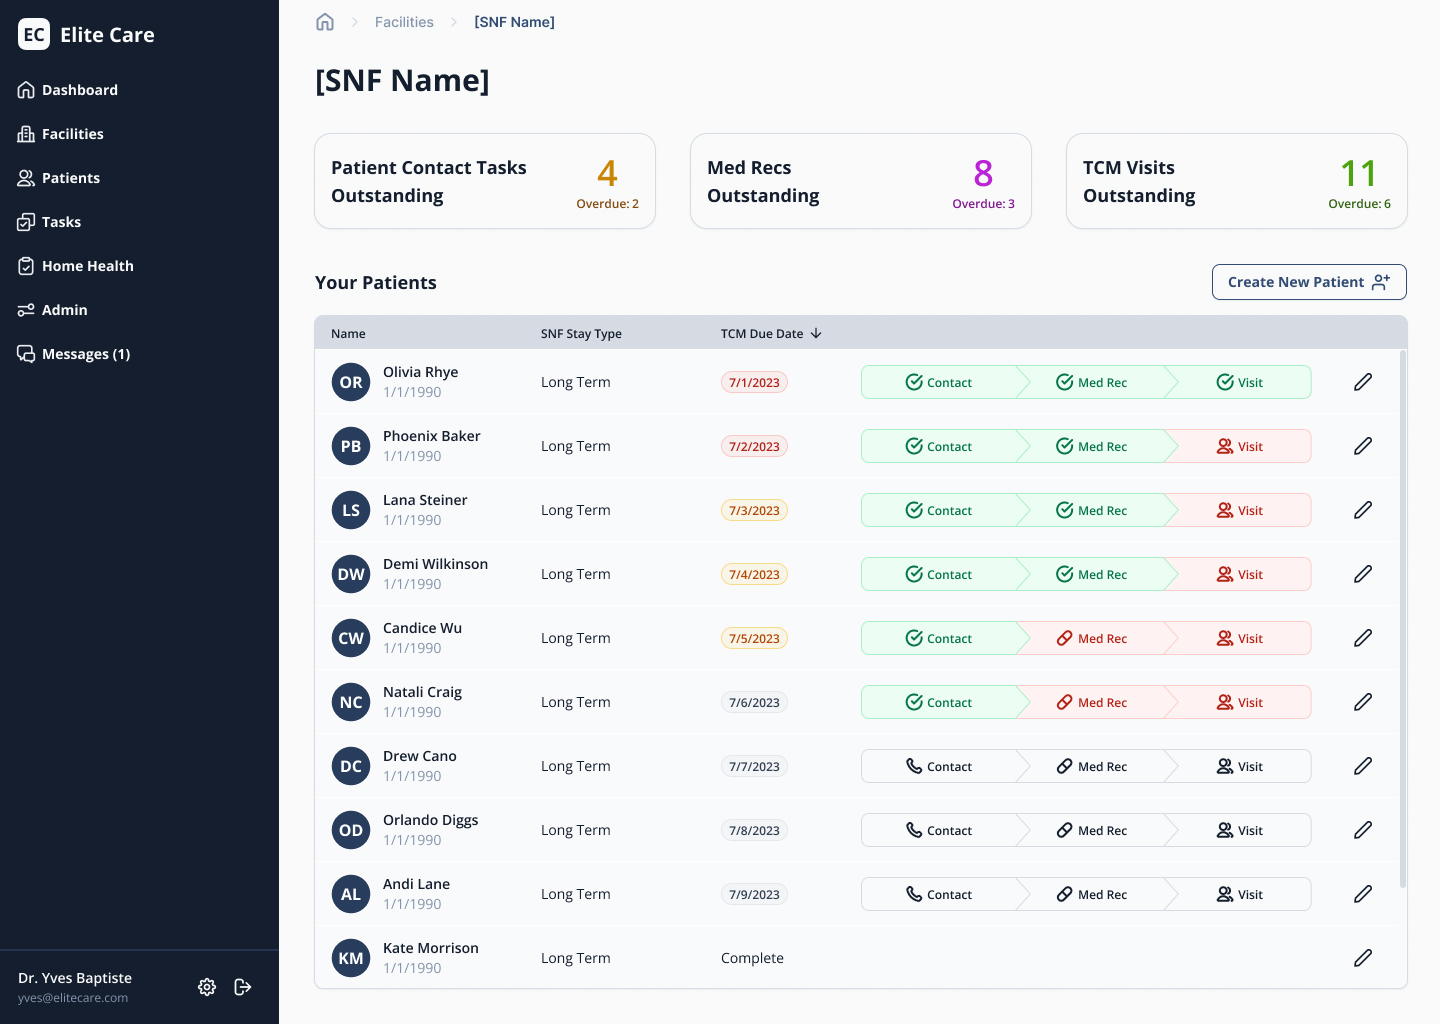This screenshot has width=1440, height=1024.
Task: Toggle Med Rec status for Candice Wu
Action: point(1094,638)
